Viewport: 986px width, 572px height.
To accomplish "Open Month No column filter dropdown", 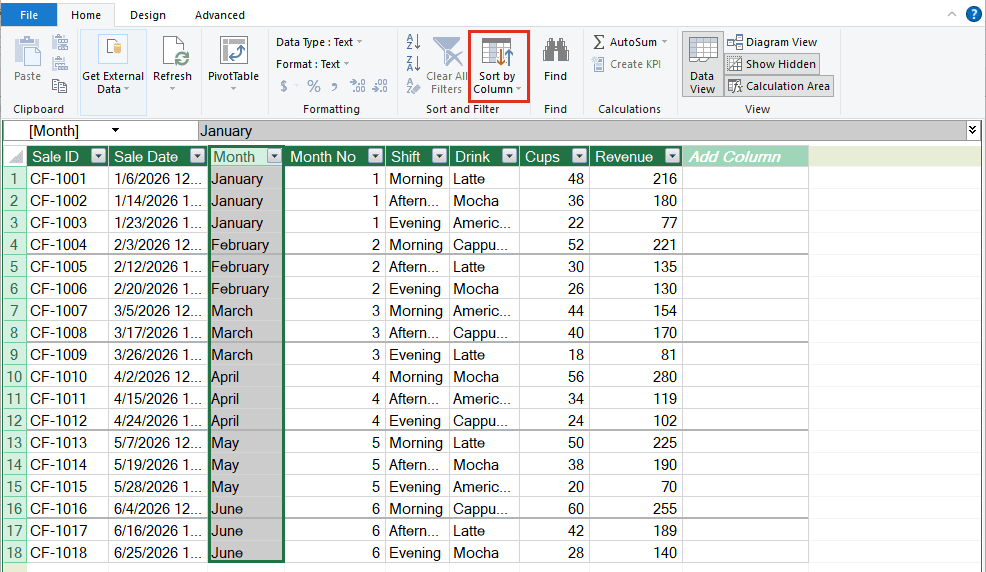I will point(375,156).
